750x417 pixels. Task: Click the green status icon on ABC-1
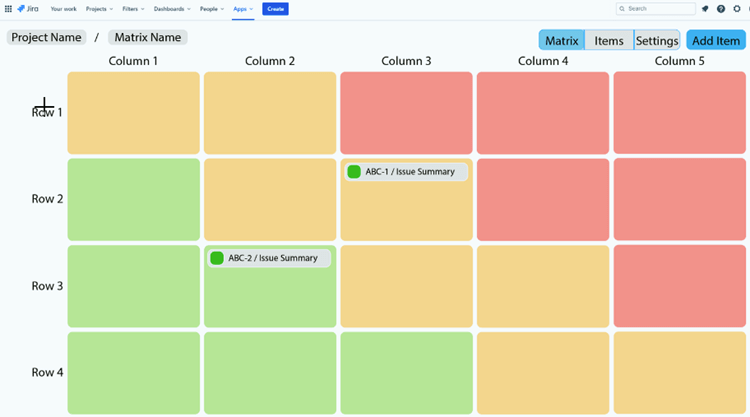click(354, 172)
